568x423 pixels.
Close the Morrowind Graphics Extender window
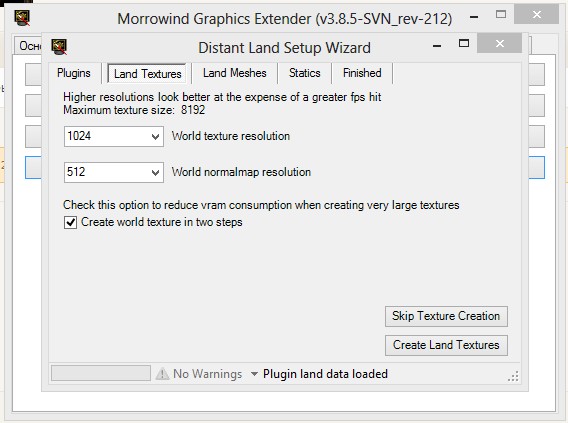536,14
